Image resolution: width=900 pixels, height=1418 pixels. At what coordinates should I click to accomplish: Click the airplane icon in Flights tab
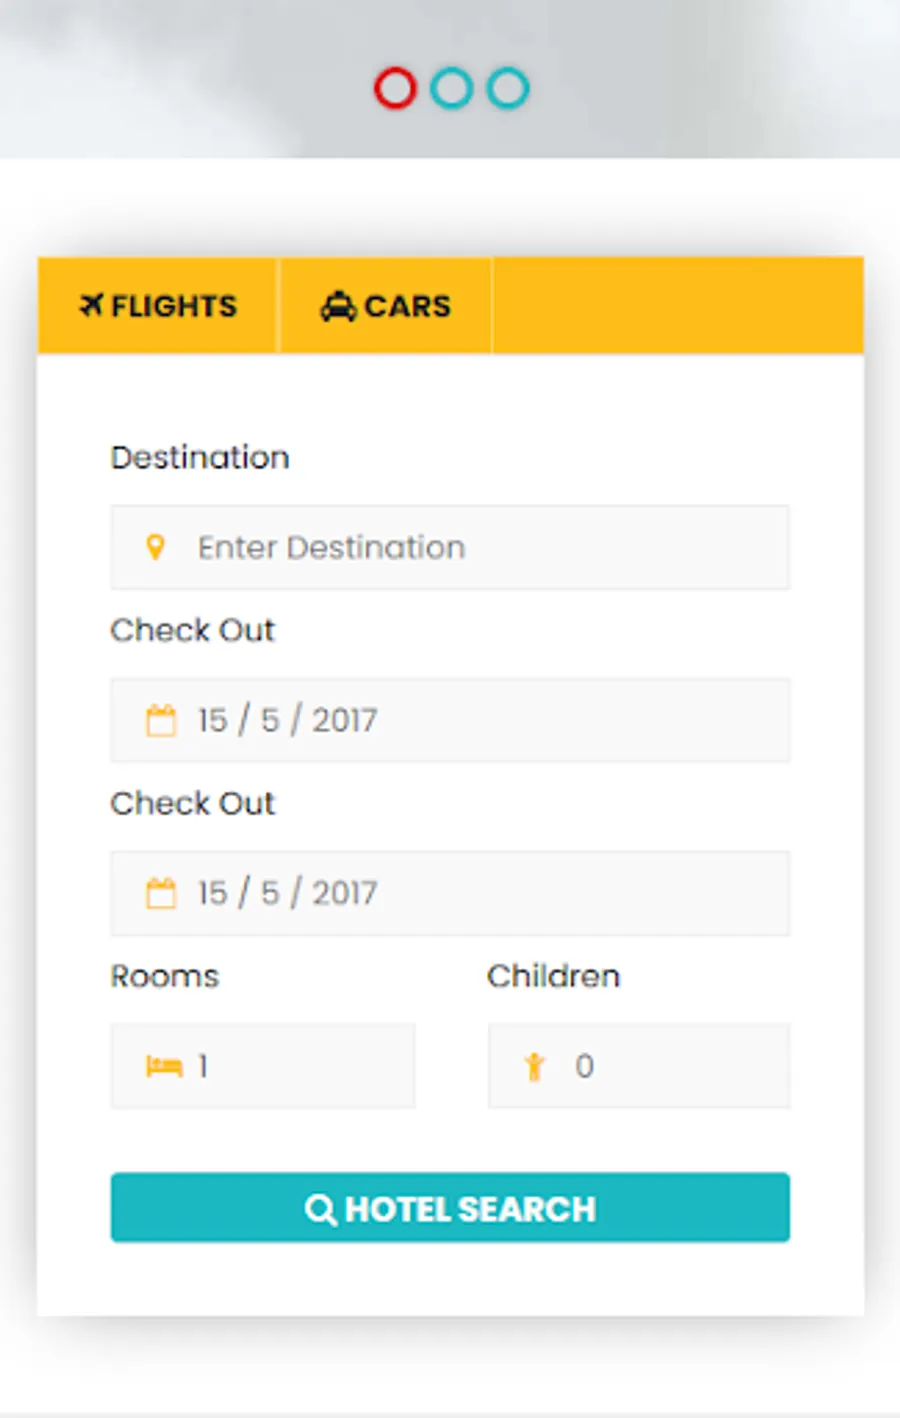coord(92,305)
